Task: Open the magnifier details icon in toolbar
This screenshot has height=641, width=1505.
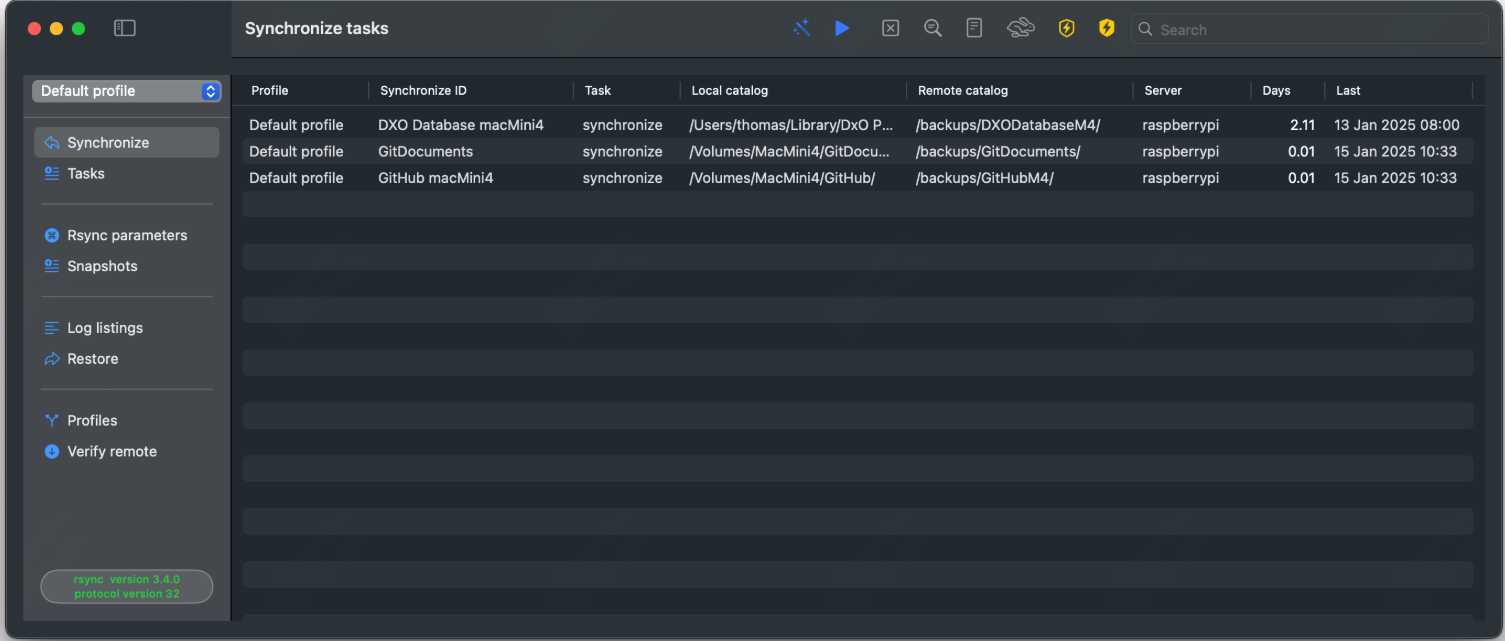Action: click(932, 29)
